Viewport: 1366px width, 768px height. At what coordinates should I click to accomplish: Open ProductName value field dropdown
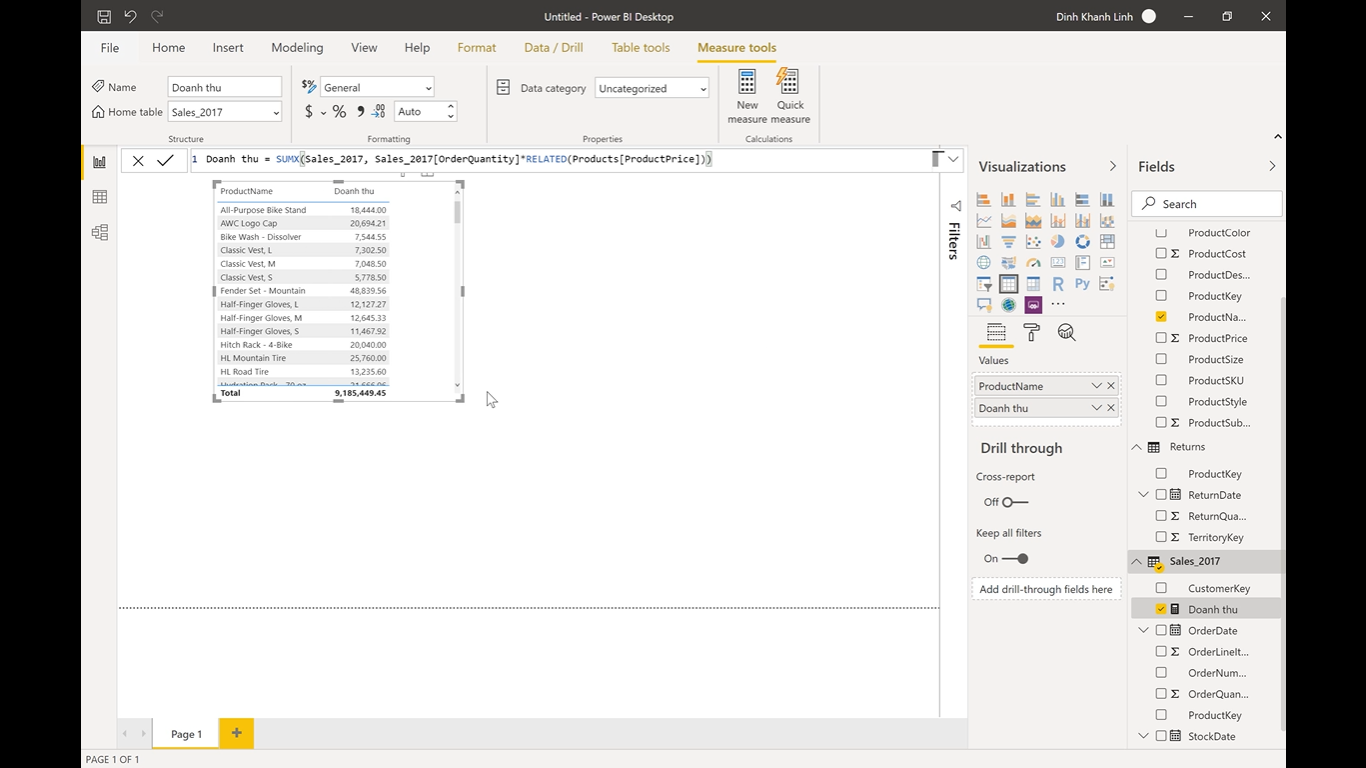(1096, 386)
